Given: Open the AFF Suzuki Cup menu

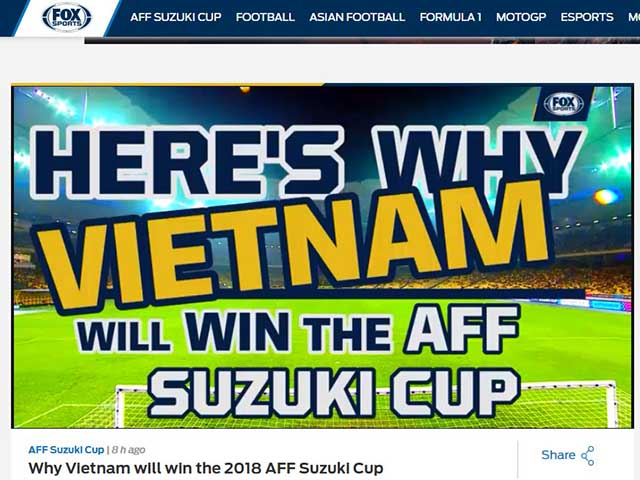Looking at the screenshot, I should pyautogui.click(x=176, y=17).
